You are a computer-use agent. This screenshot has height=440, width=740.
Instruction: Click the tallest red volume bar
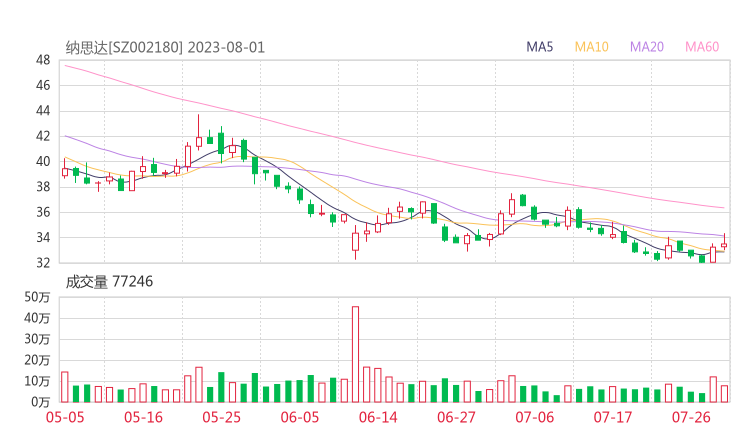355,354
